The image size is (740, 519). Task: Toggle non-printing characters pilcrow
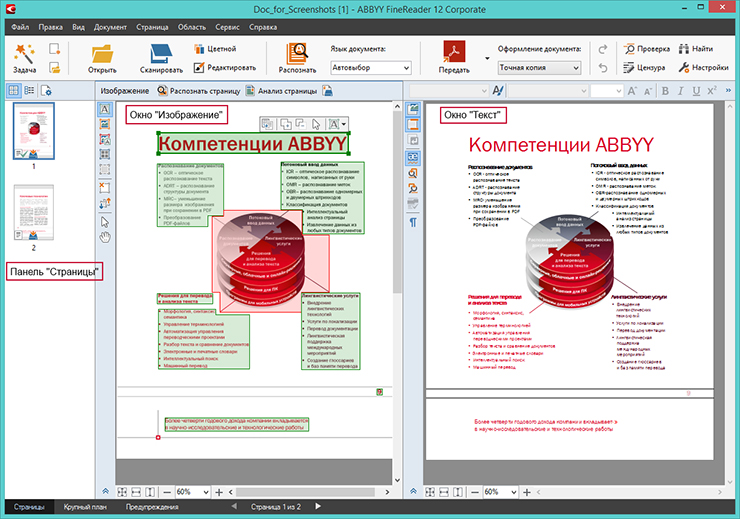[x=413, y=222]
